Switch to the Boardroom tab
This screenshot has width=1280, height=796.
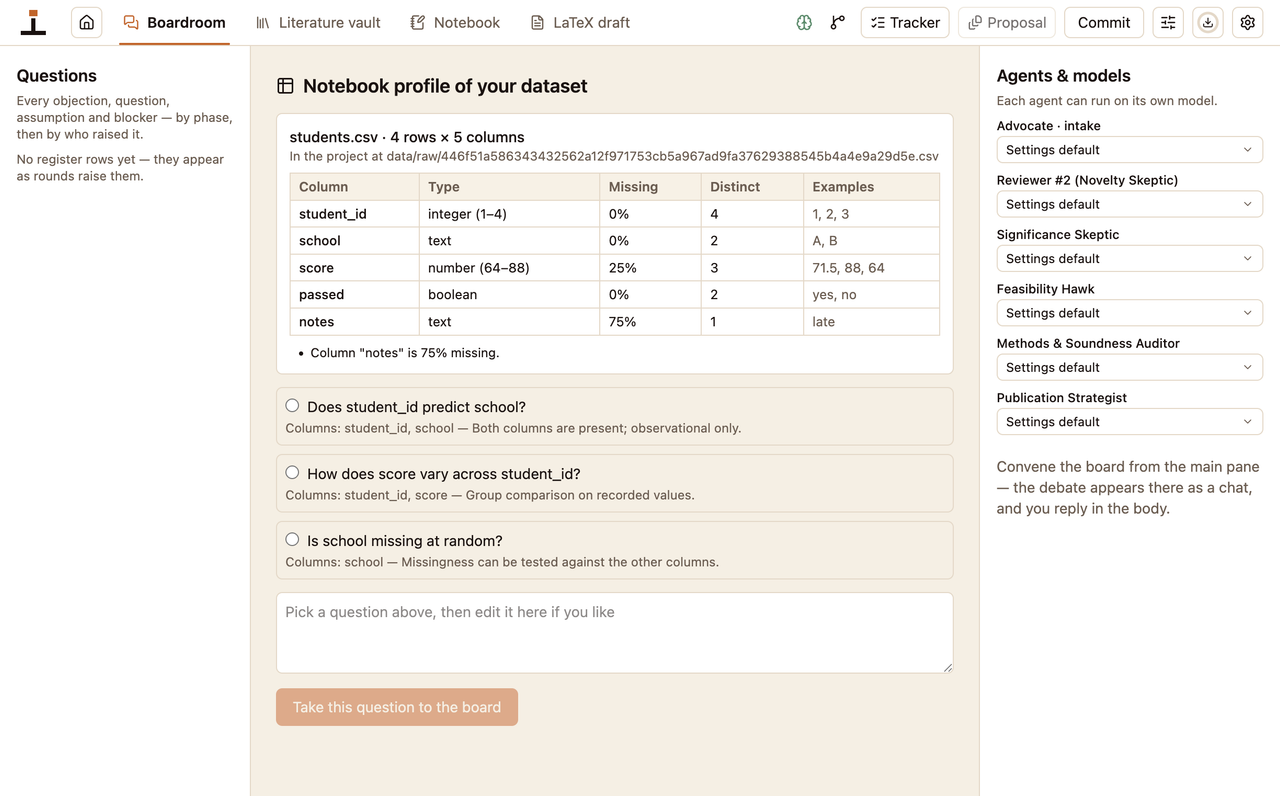tap(174, 22)
